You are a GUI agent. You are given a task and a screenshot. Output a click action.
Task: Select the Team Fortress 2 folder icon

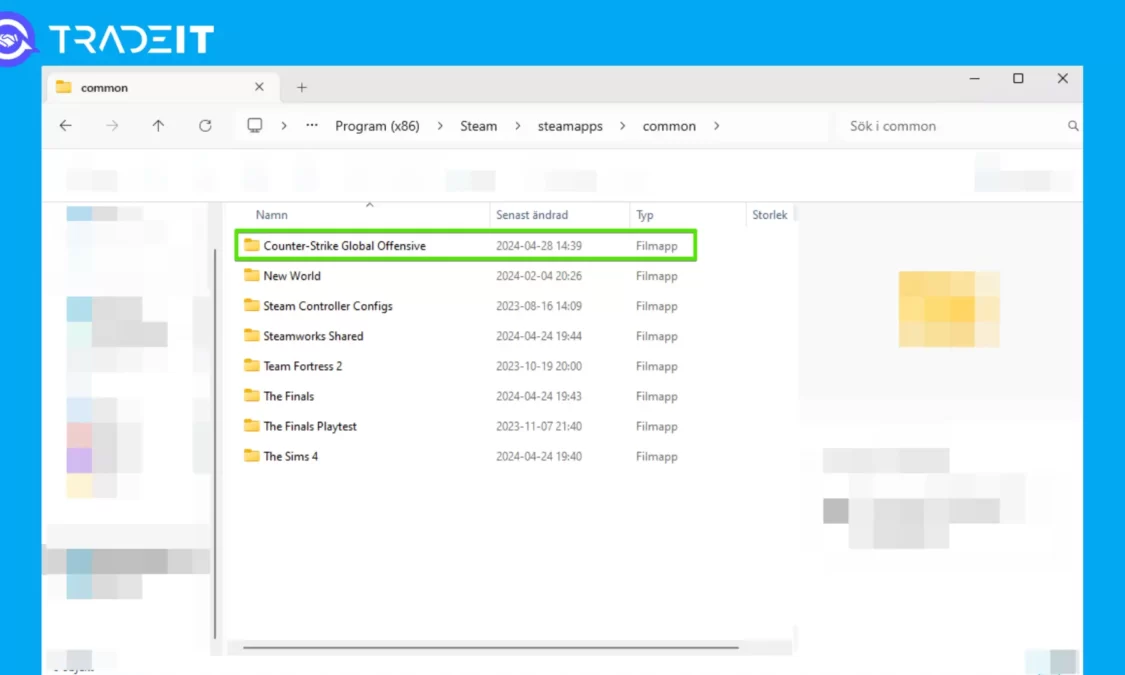251,366
